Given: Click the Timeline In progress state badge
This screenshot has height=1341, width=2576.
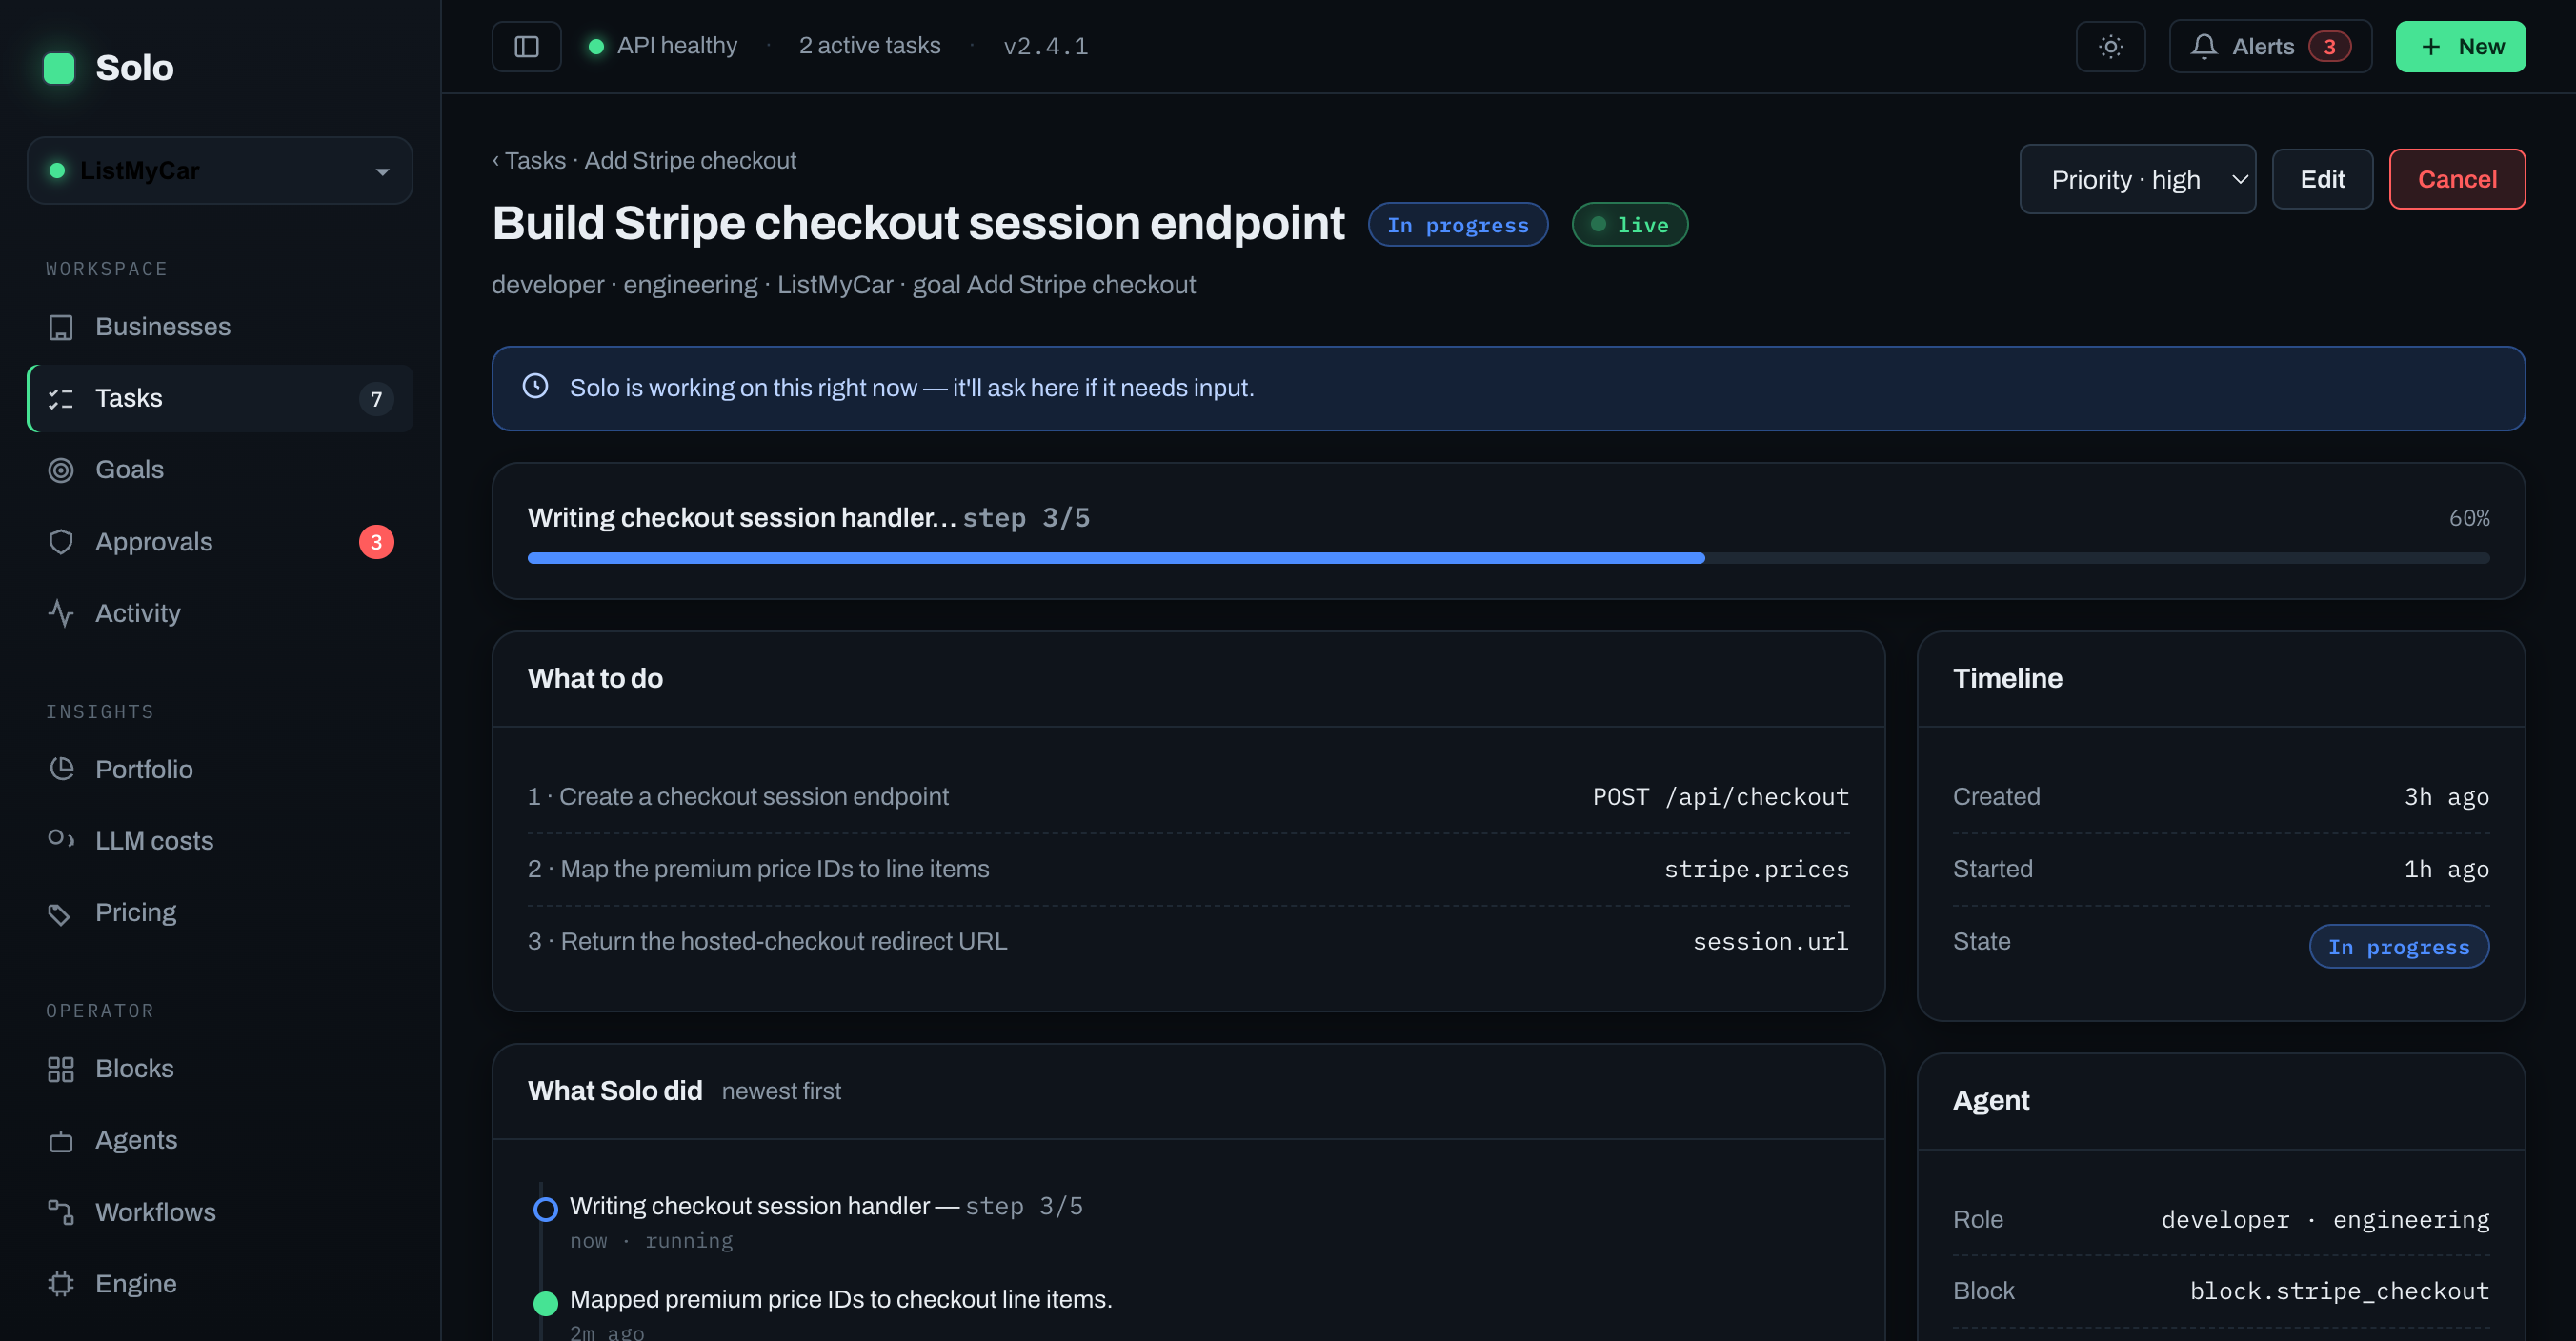Looking at the screenshot, I should 2398,947.
